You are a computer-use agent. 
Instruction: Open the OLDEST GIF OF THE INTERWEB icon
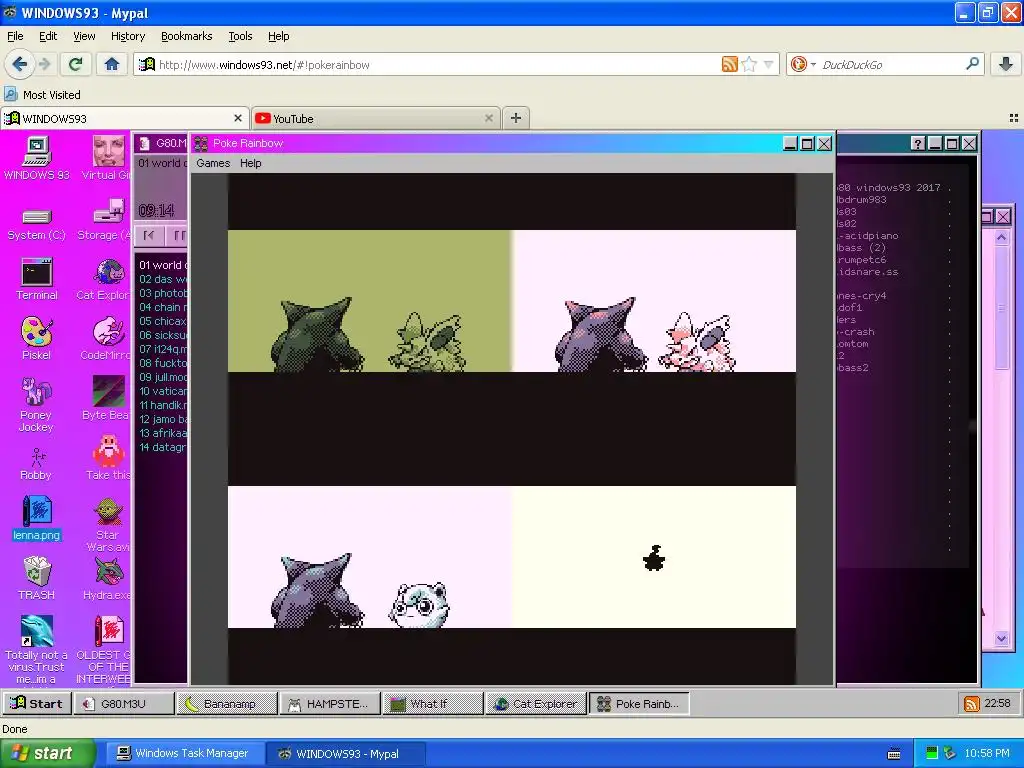click(104, 649)
